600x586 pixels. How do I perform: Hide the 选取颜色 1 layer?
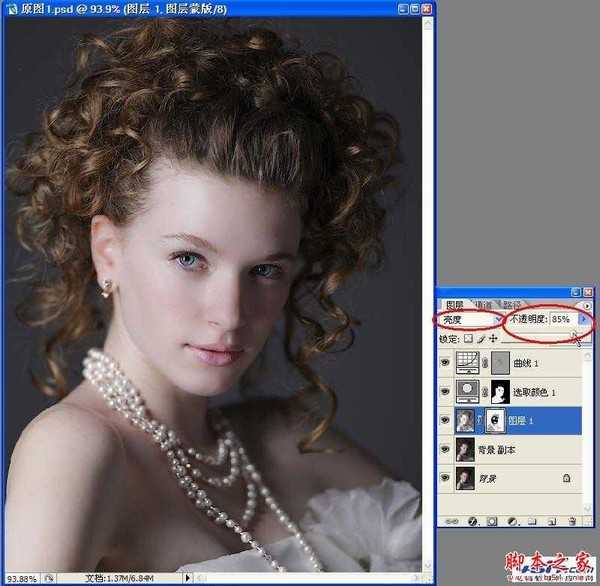(445, 391)
